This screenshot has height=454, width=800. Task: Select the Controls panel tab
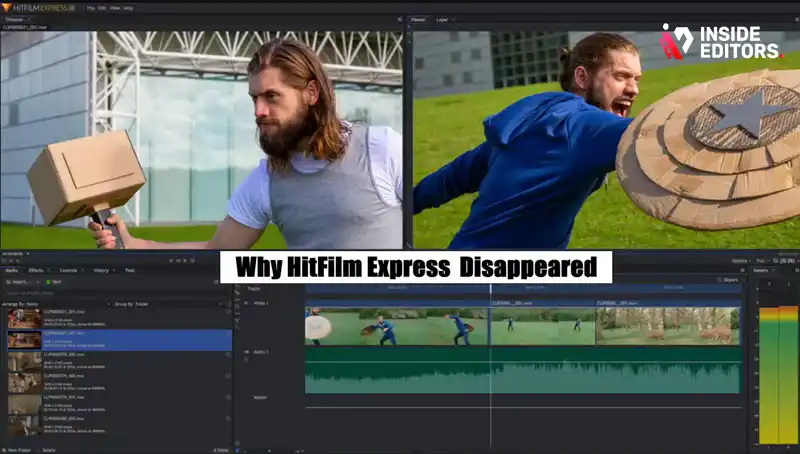pyautogui.click(x=68, y=270)
